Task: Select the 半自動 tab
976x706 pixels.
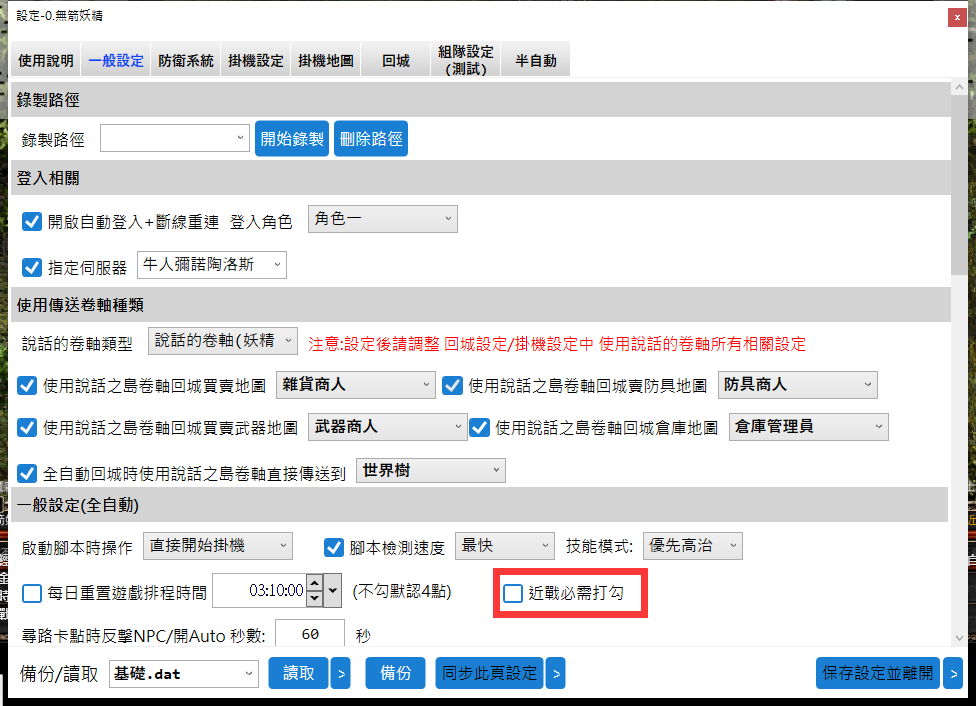Action: tap(535, 60)
